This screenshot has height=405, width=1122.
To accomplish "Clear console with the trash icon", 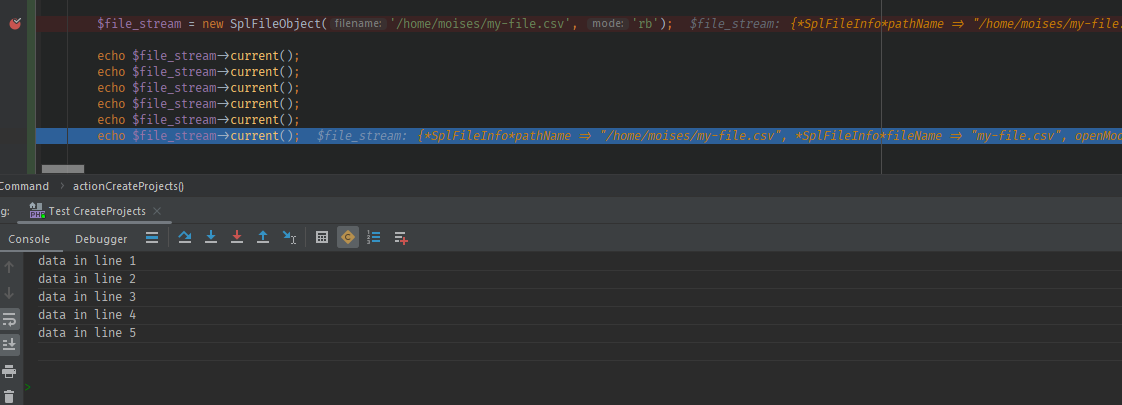I will pyautogui.click(x=9, y=396).
